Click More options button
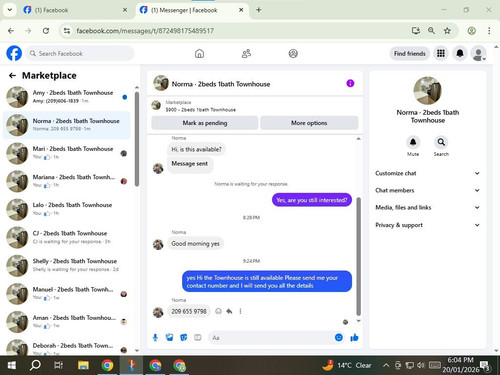Image resolution: width=500 pixels, height=375 pixels. pyautogui.click(x=309, y=123)
